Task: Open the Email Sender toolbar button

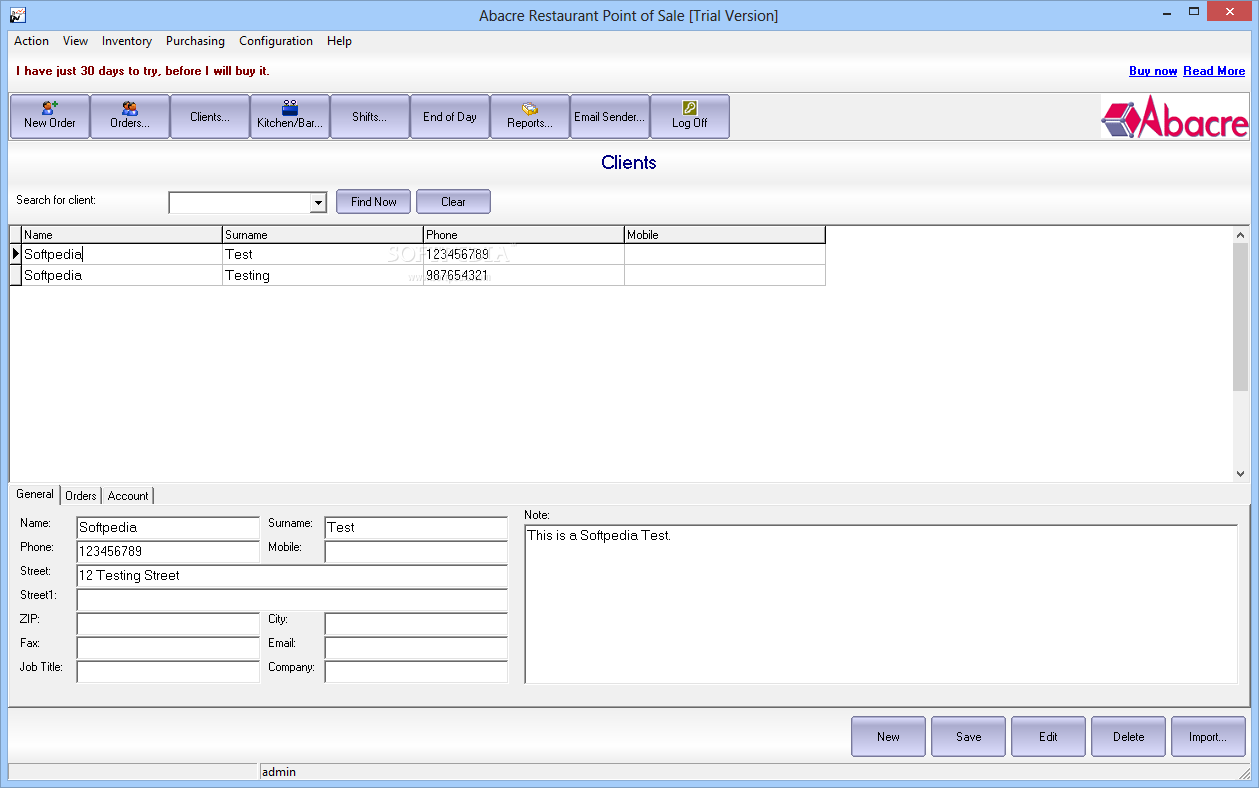Action: 610,116
